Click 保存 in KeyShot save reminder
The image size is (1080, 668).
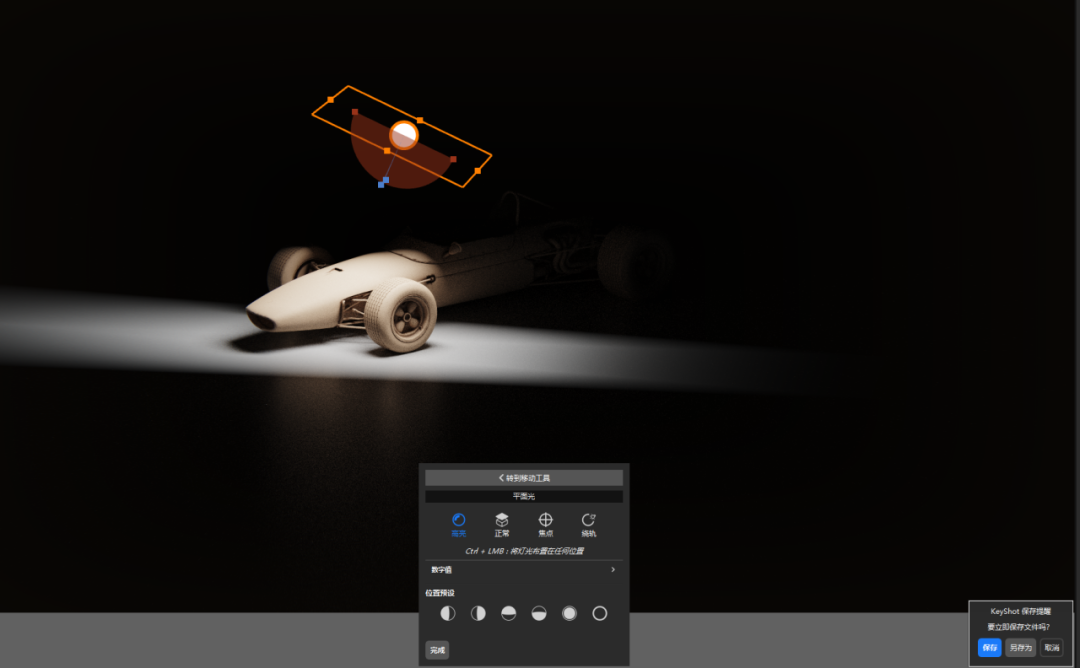[x=990, y=647]
